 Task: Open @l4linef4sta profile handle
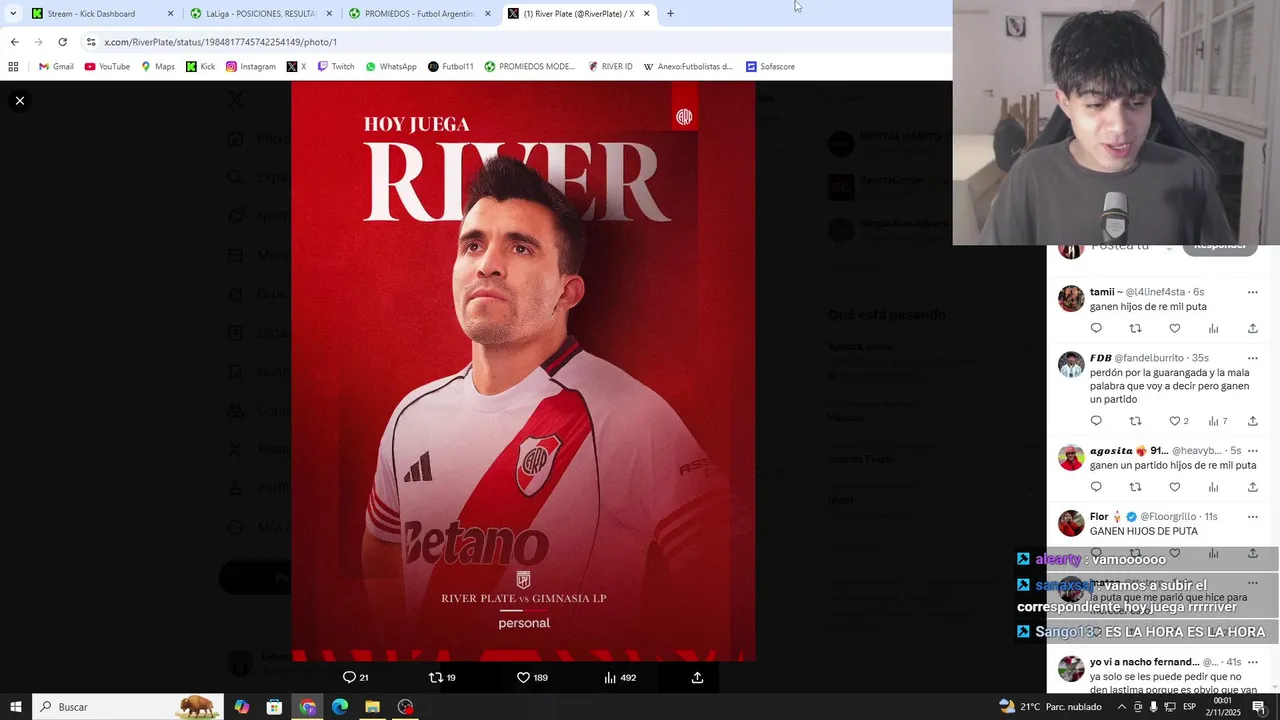point(1155,292)
